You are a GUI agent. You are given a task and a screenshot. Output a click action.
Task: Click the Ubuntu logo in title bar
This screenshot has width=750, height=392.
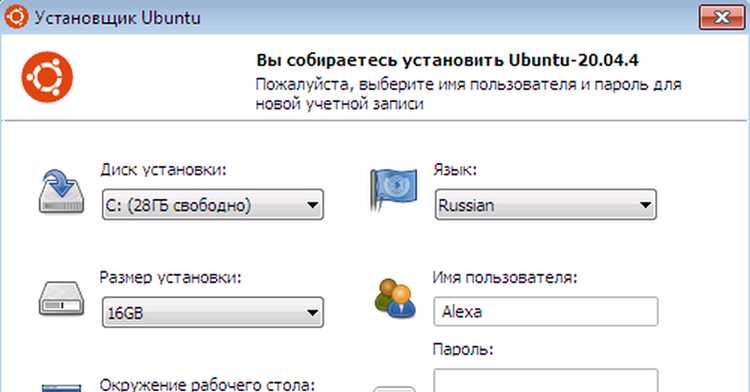(x=16, y=17)
